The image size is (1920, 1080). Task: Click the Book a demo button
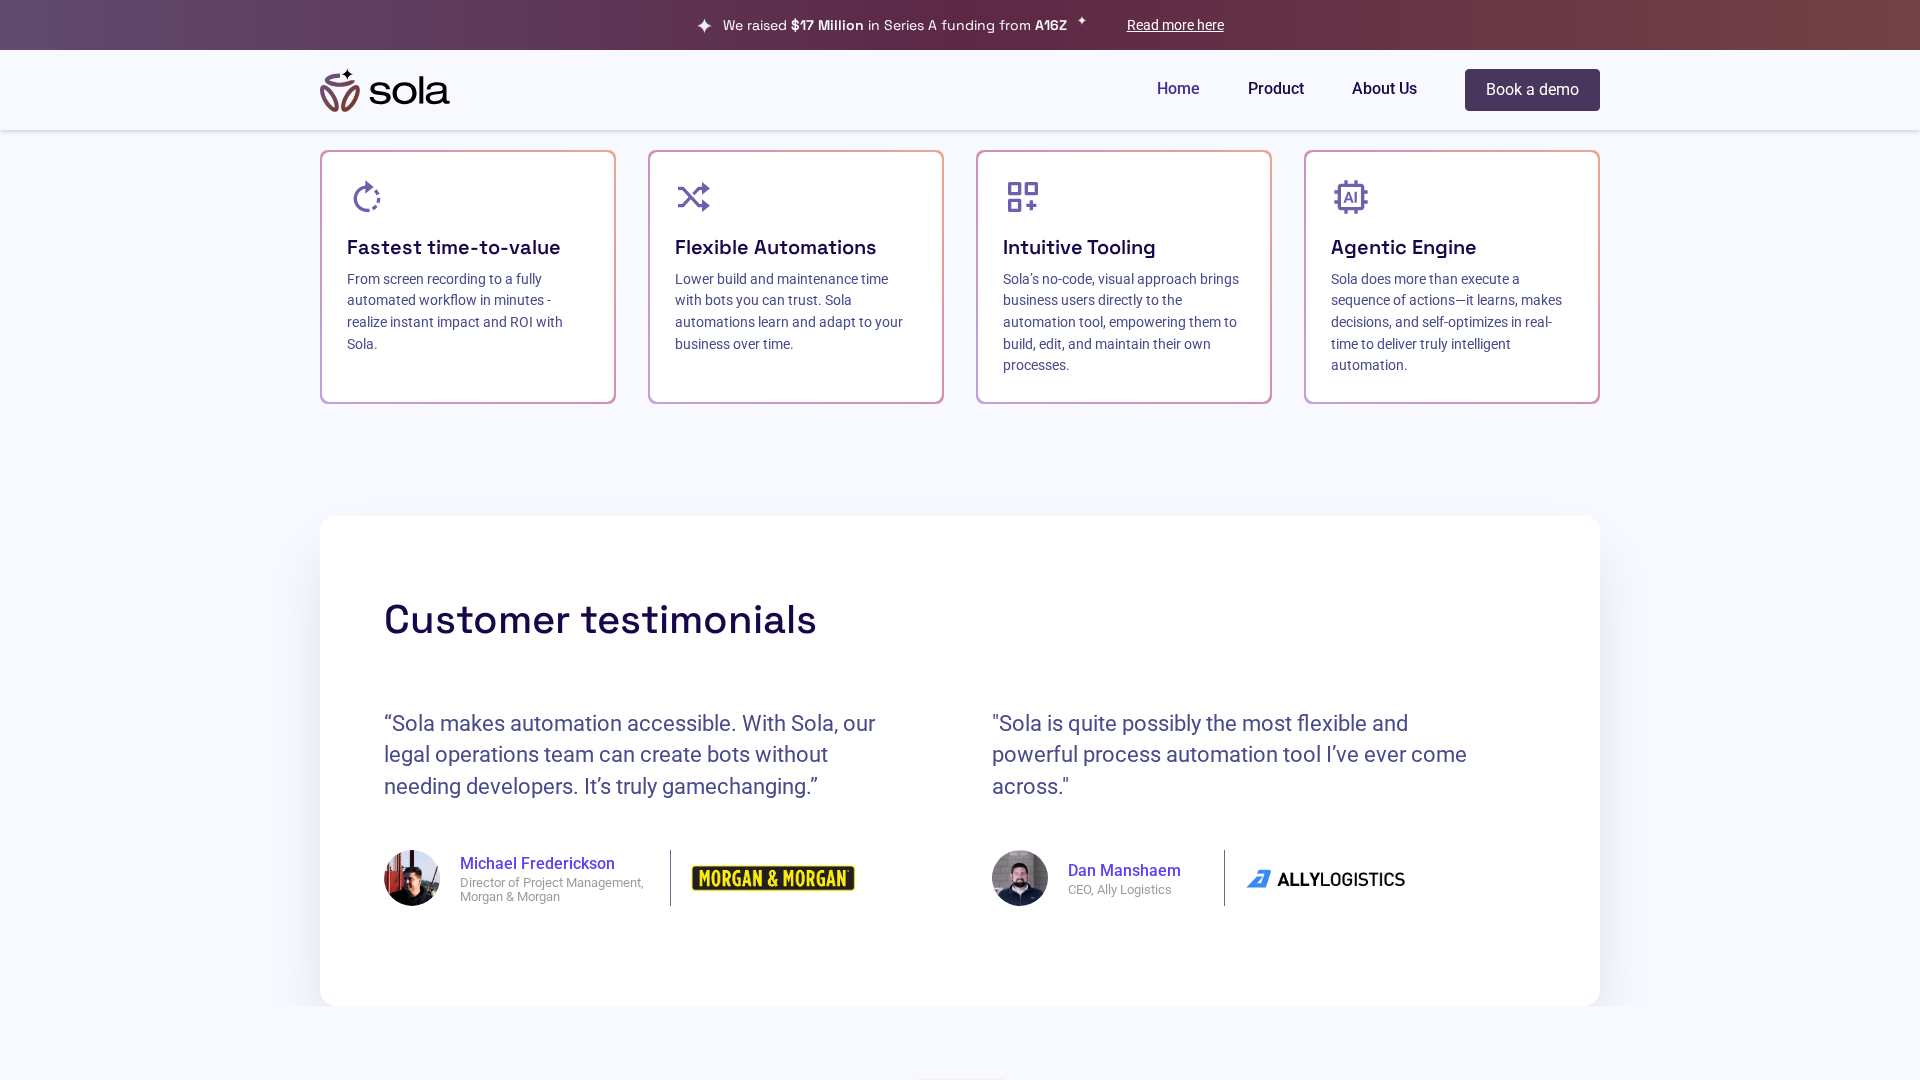point(1531,89)
